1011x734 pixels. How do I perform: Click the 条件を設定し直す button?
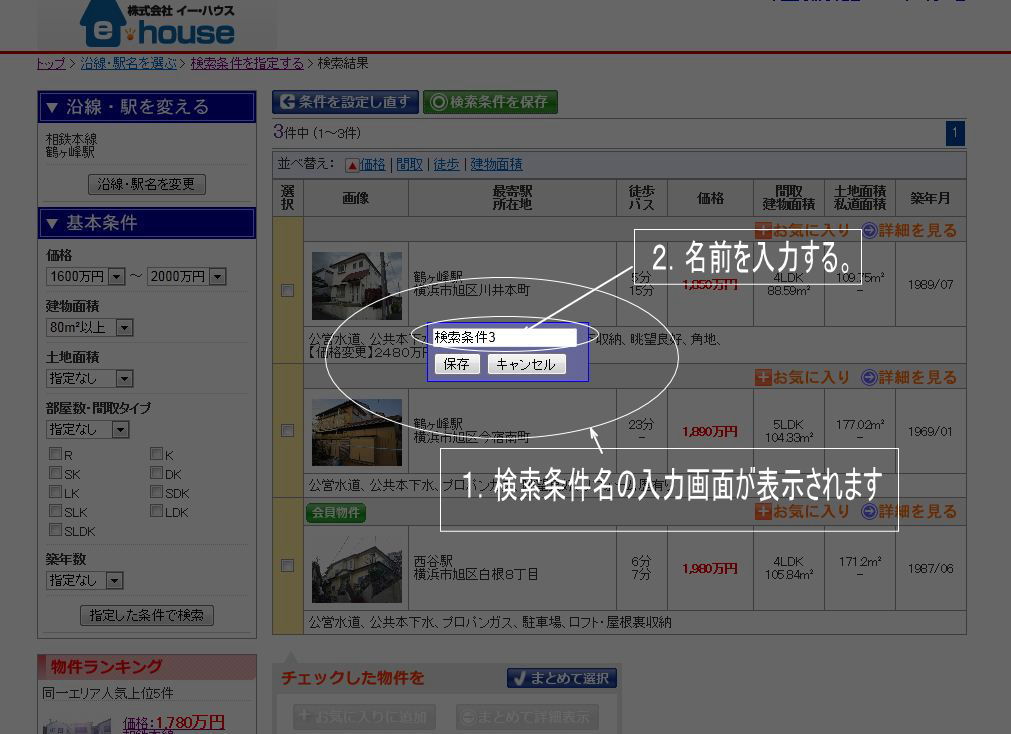(x=345, y=102)
